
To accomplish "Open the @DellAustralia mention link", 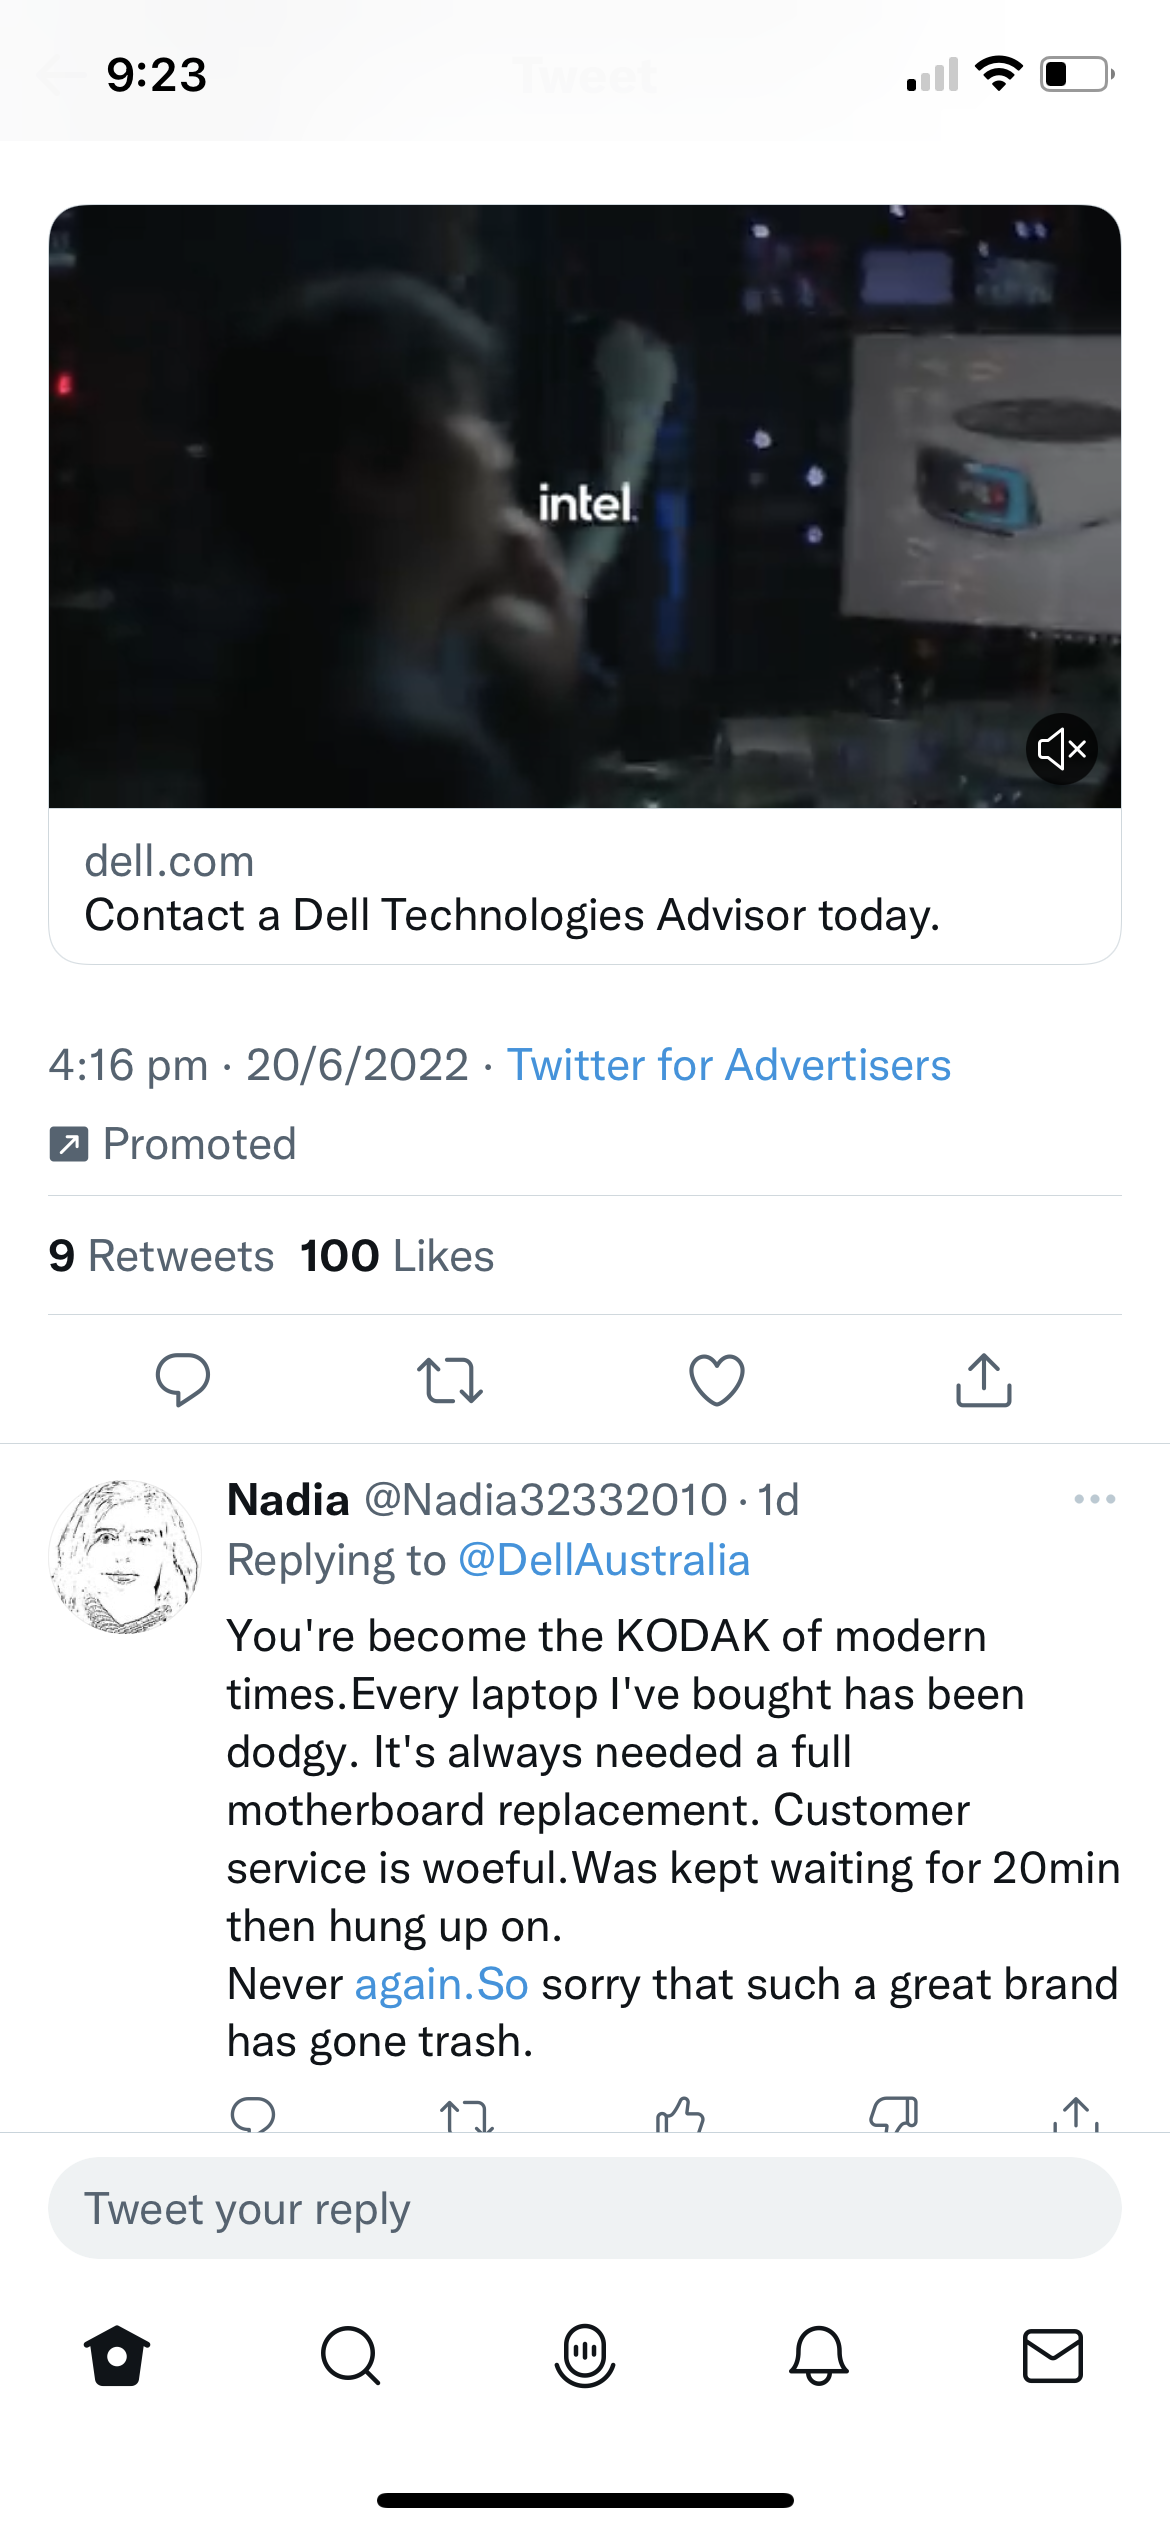I will (x=604, y=1560).
